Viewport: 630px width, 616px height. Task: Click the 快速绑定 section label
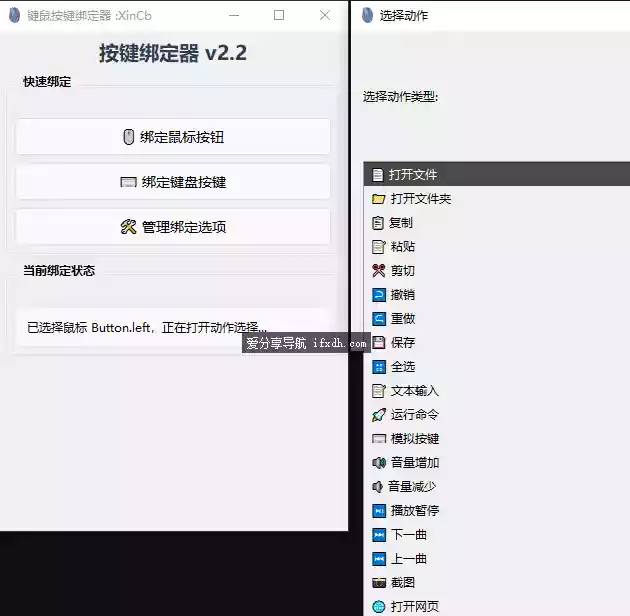[x=47, y=82]
